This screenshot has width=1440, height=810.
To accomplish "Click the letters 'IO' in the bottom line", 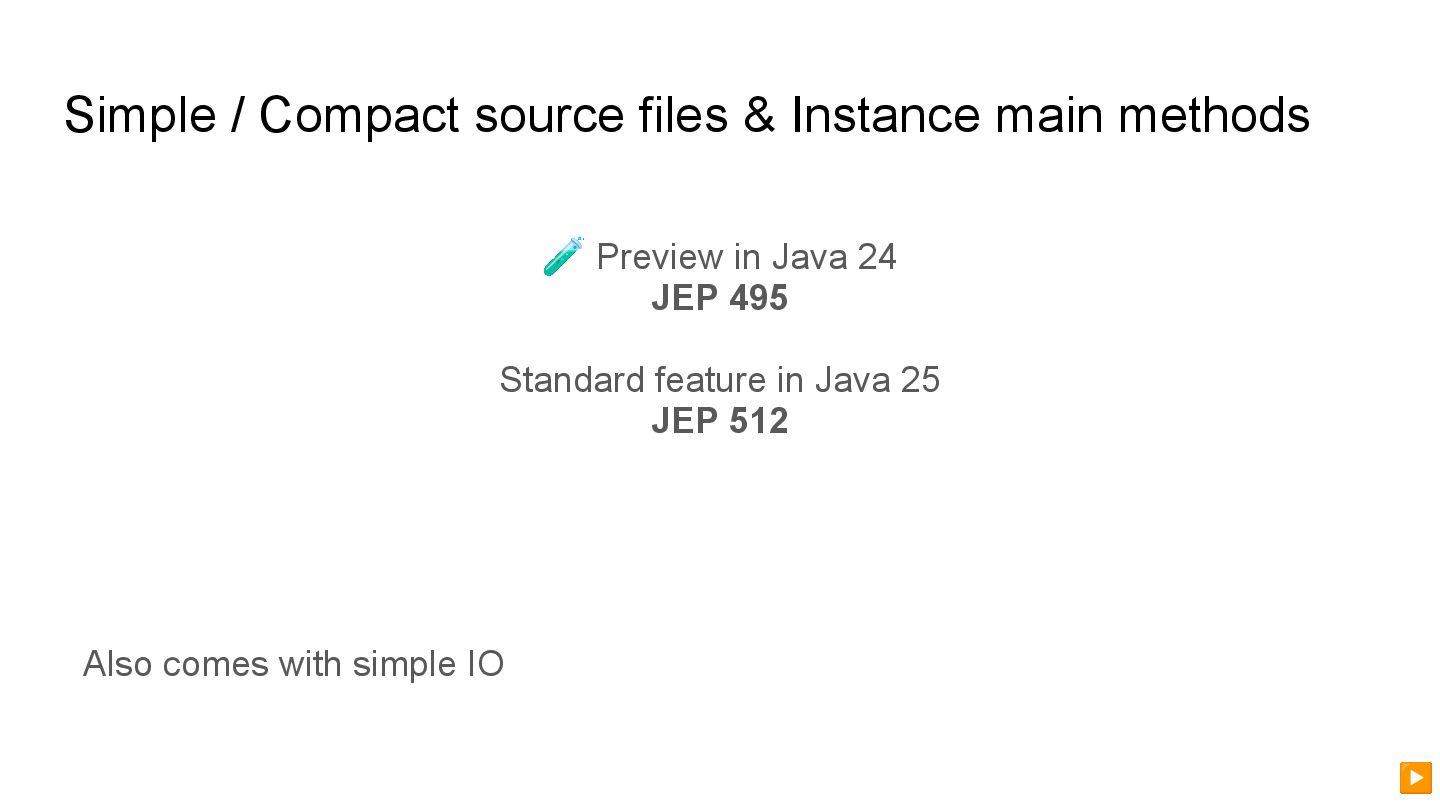I will tap(485, 664).
